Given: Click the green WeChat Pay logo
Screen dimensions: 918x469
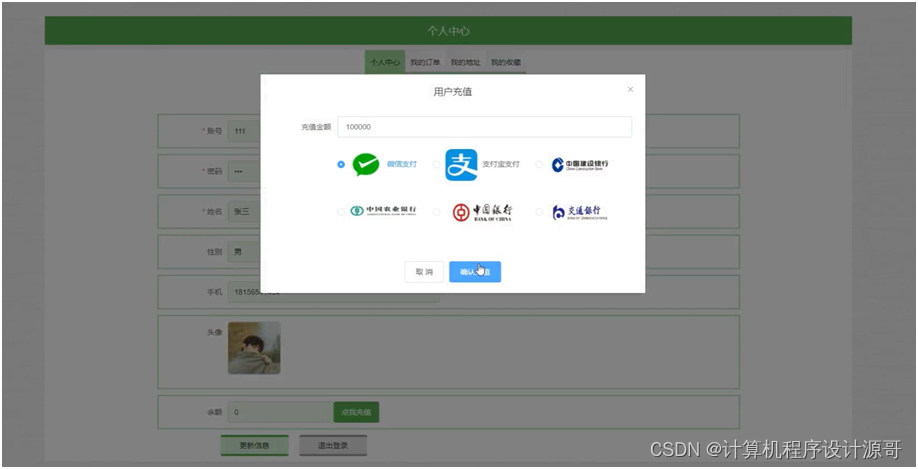Looking at the screenshot, I should click(366, 165).
